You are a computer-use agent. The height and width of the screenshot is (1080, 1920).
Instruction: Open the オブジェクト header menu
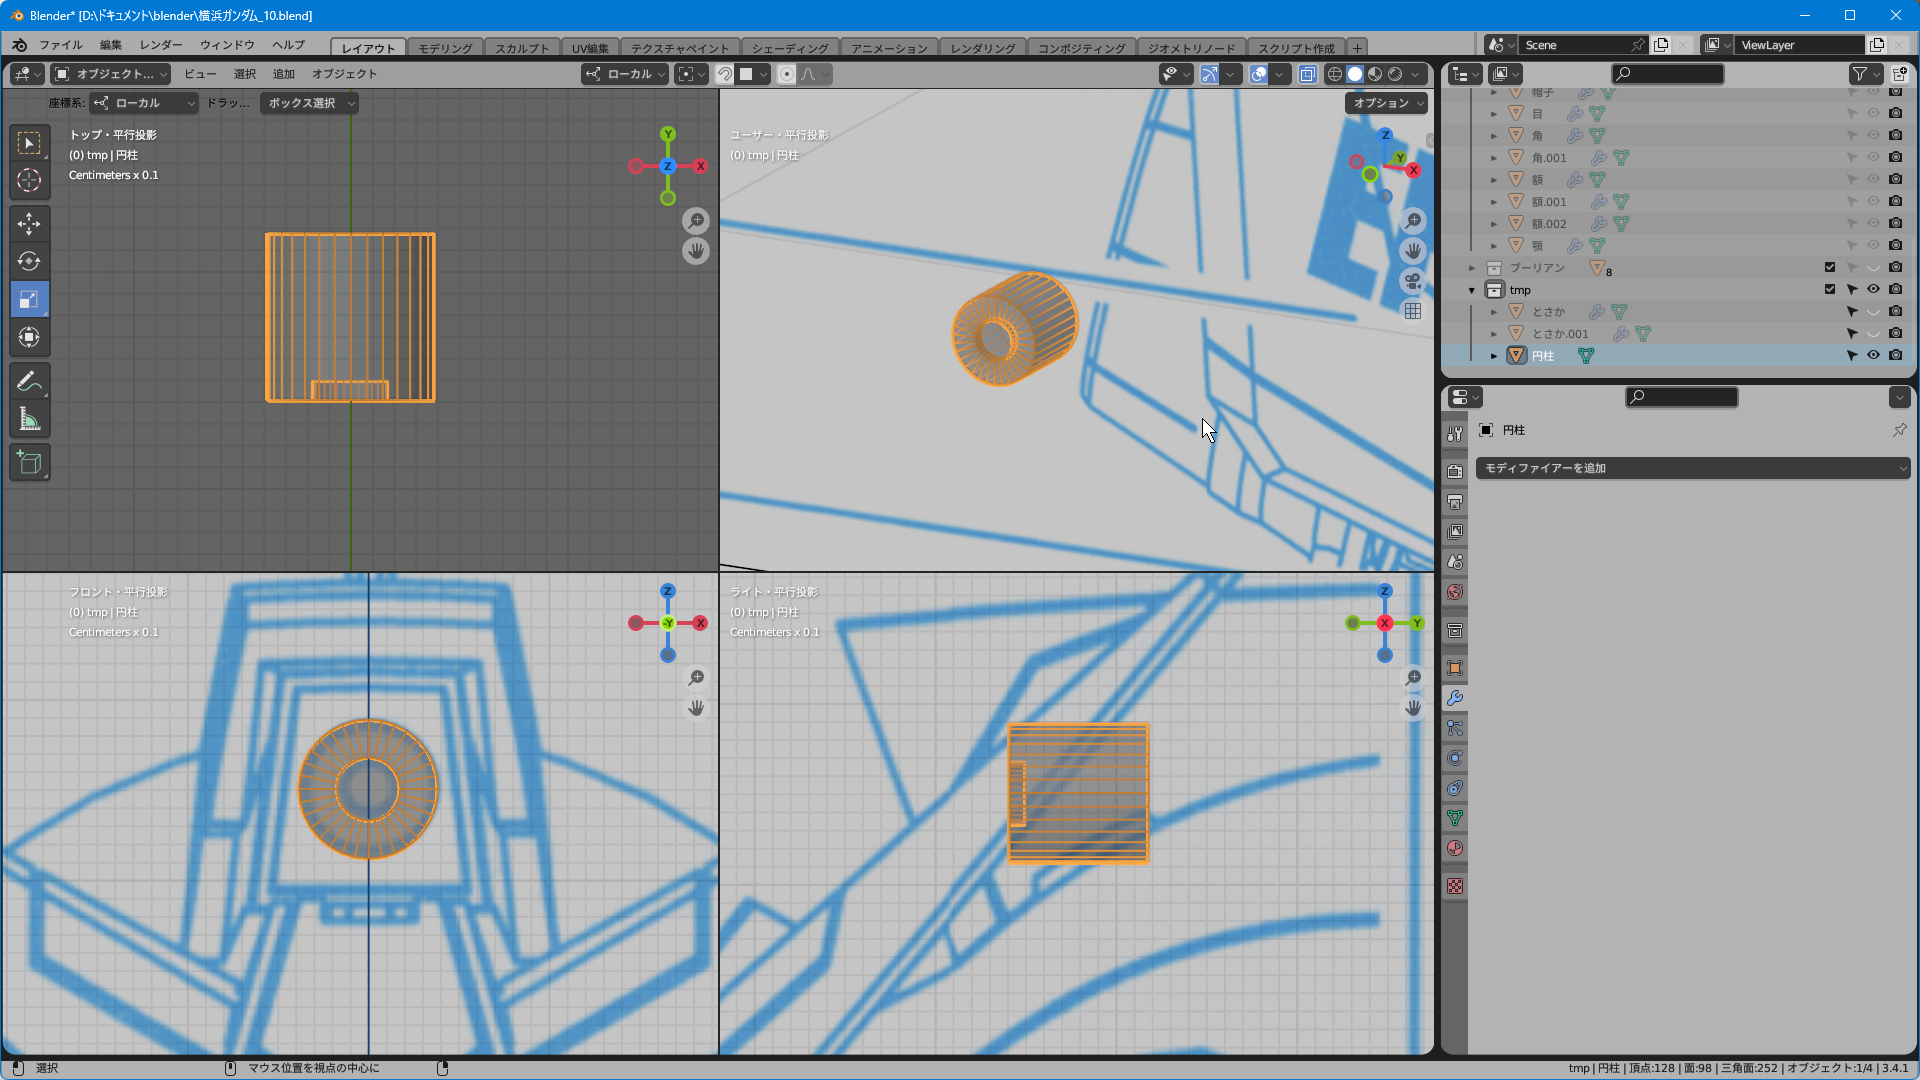pos(344,74)
